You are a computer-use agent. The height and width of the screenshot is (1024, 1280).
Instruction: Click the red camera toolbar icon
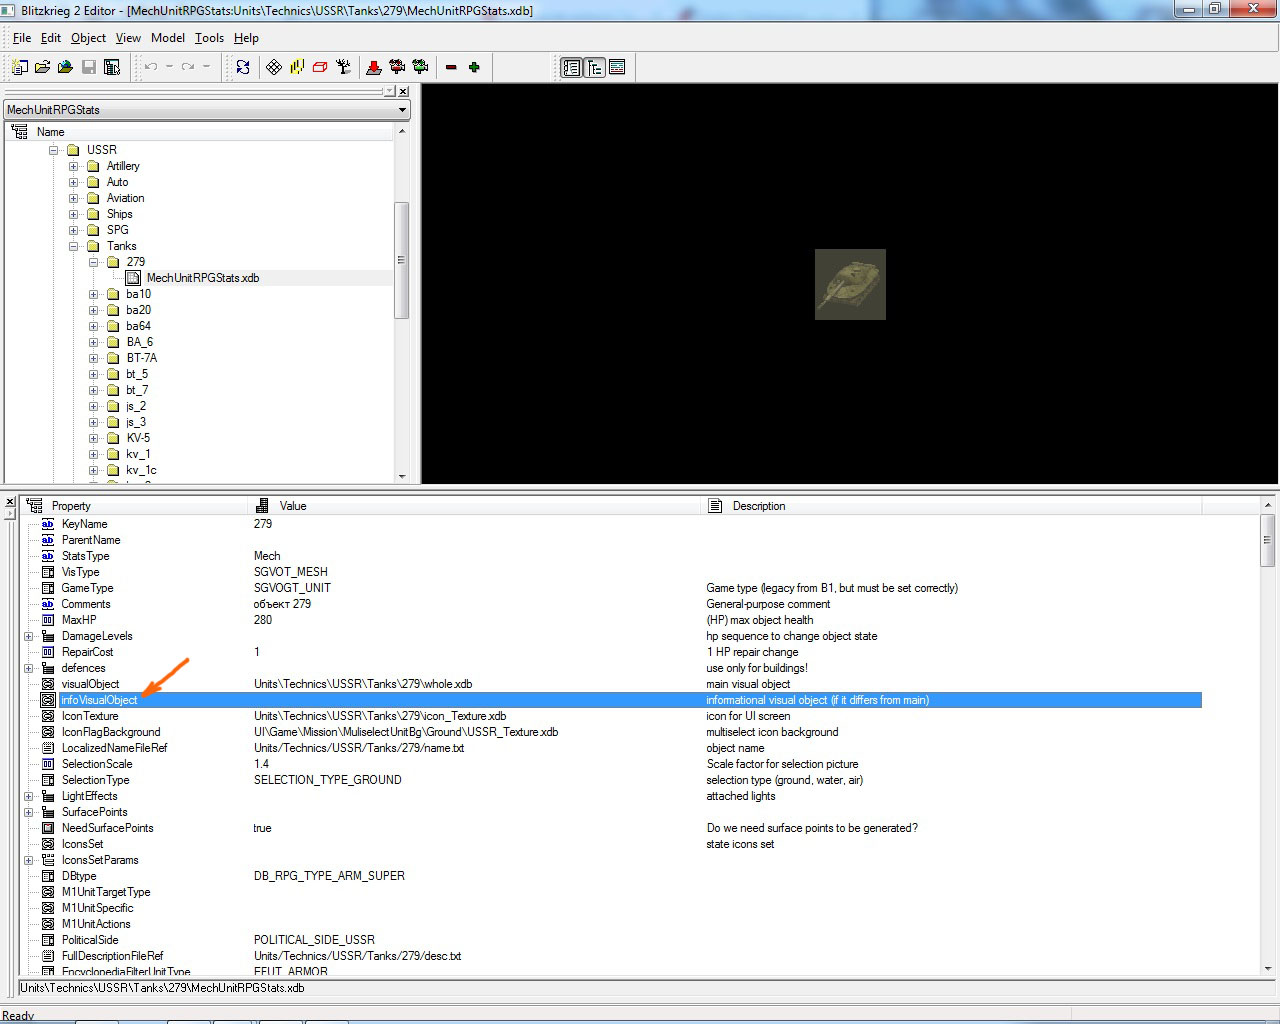coord(397,67)
